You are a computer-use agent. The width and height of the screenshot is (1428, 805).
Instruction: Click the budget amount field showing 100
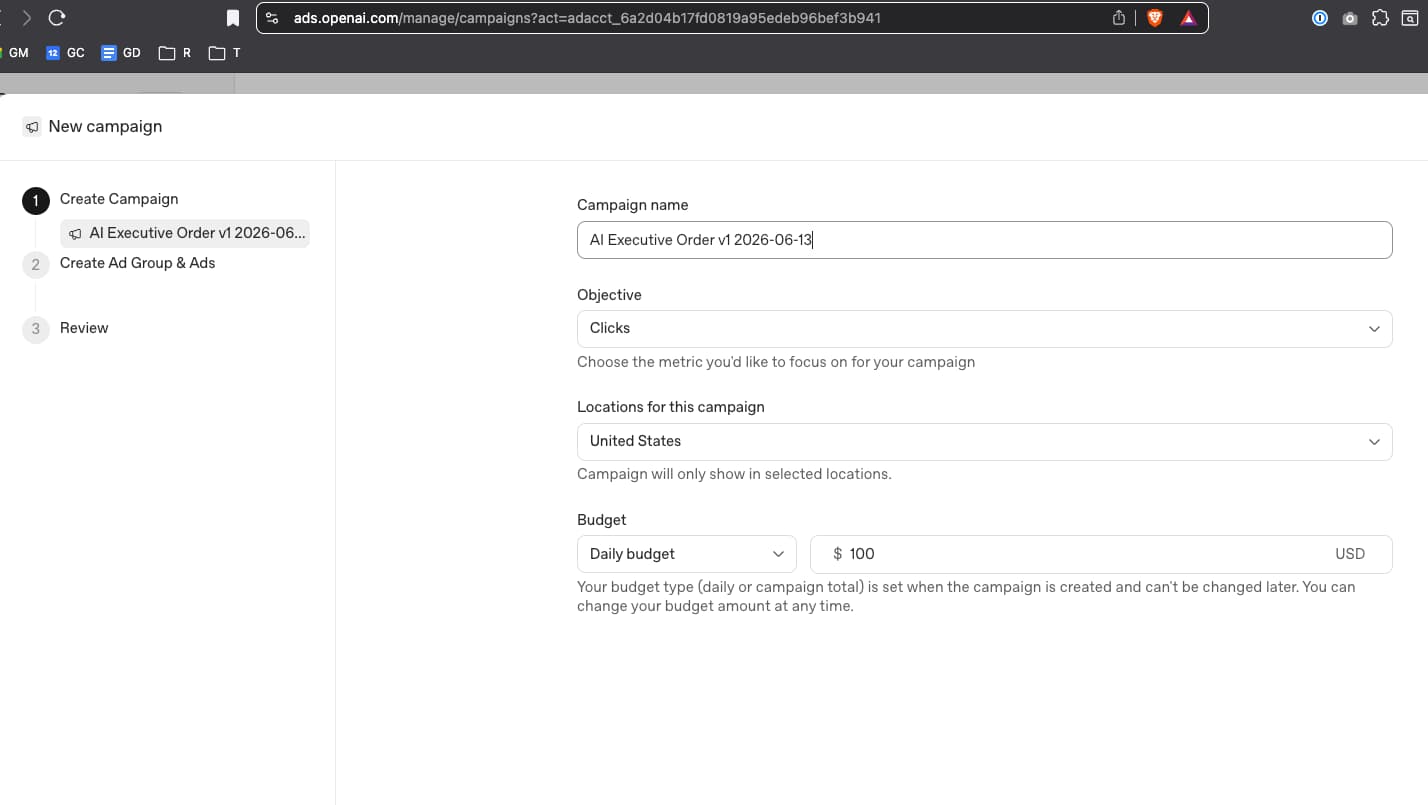click(1101, 554)
